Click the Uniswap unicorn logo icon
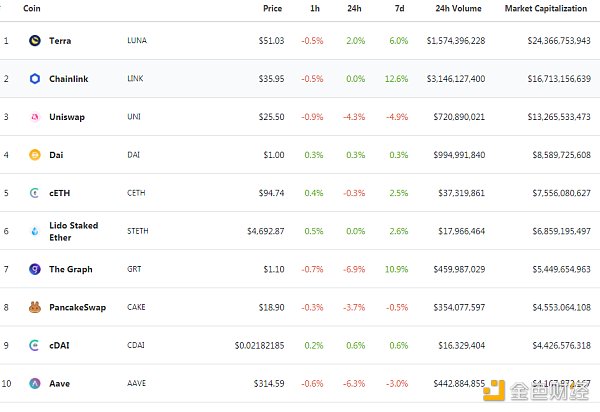This screenshot has width=600, height=412. (x=34, y=117)
